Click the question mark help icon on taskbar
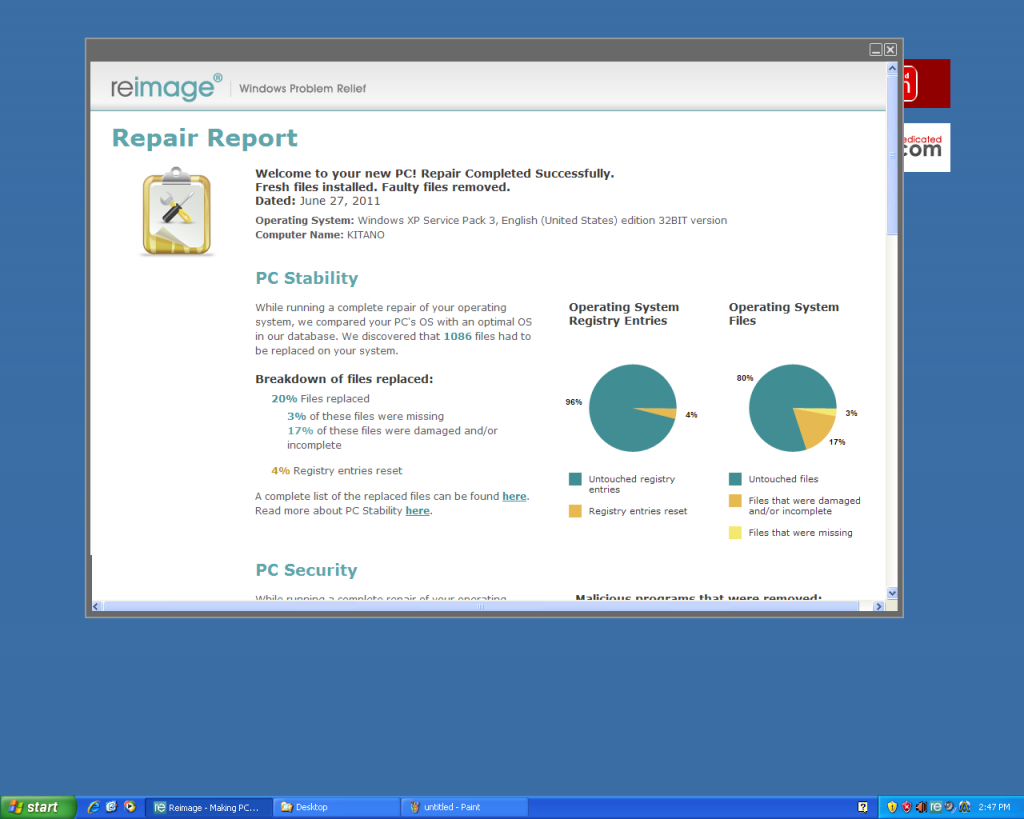The width and height of the screenshot is (1024, 819). (863, 807)
